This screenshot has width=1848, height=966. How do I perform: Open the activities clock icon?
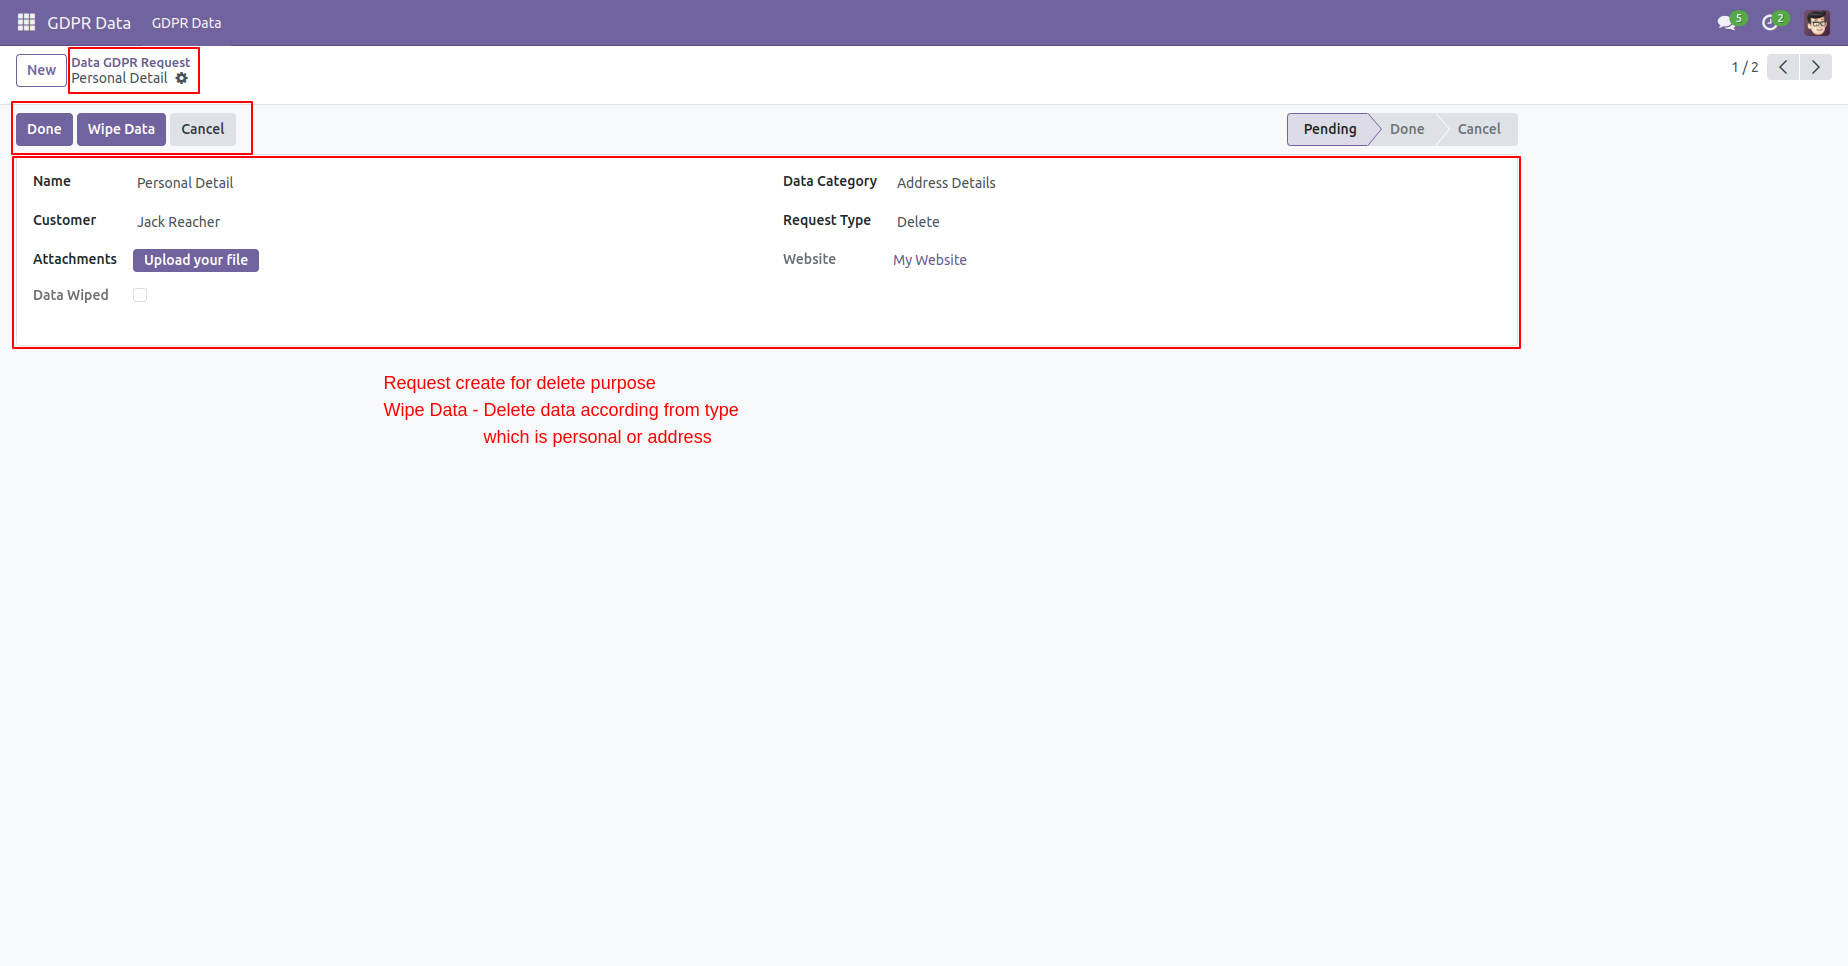click(x=1772, y=22)
